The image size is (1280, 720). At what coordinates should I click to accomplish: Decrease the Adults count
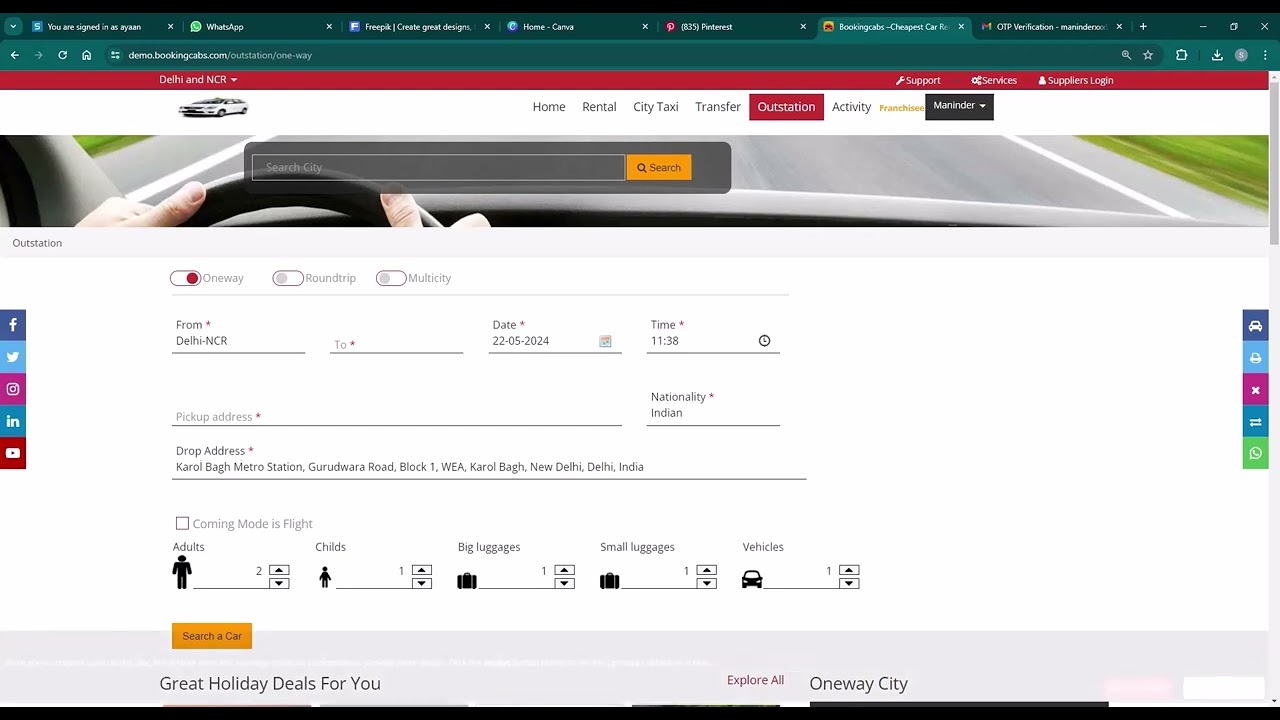(x=279, y=583)
